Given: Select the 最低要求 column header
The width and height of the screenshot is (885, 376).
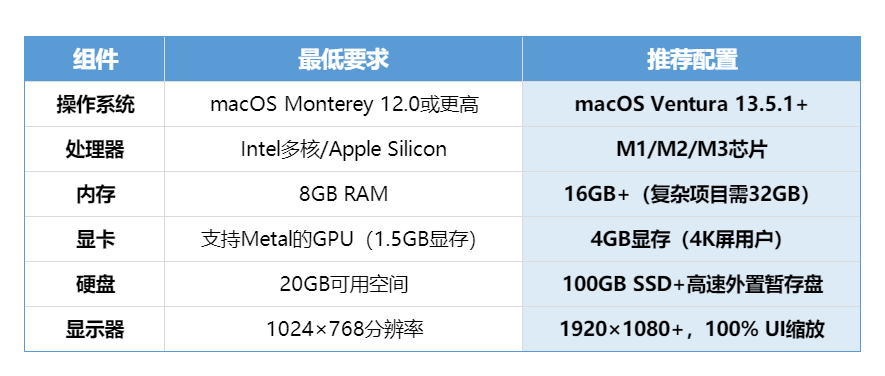Looking at the screenshot, I should pyautogui.click(x=343, y=59).
